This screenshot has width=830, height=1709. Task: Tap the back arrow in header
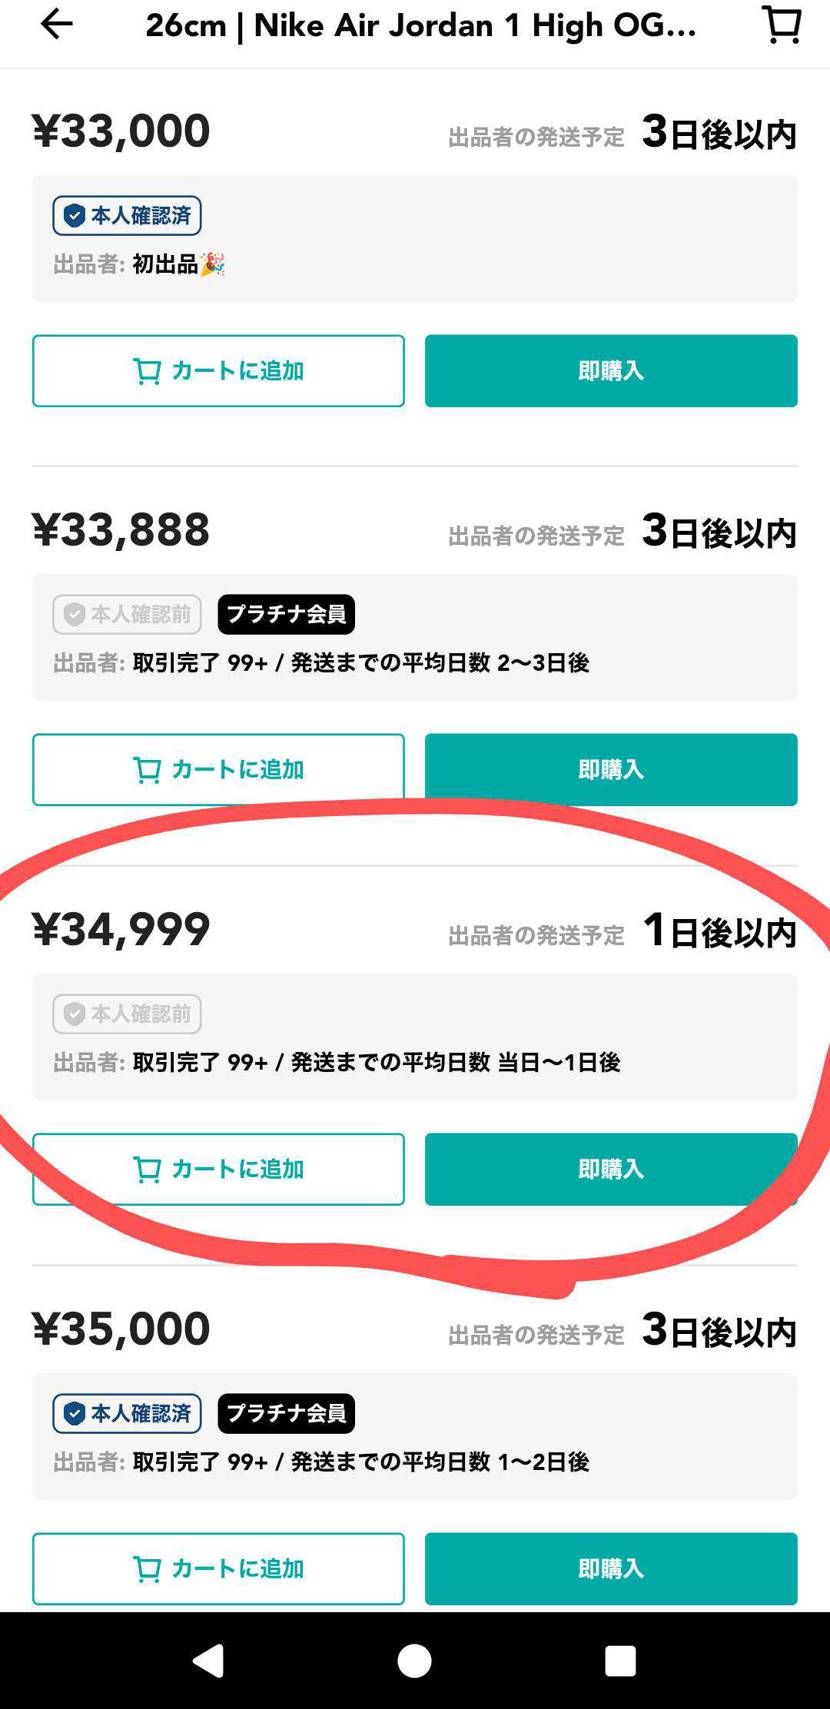pos(57,25)
